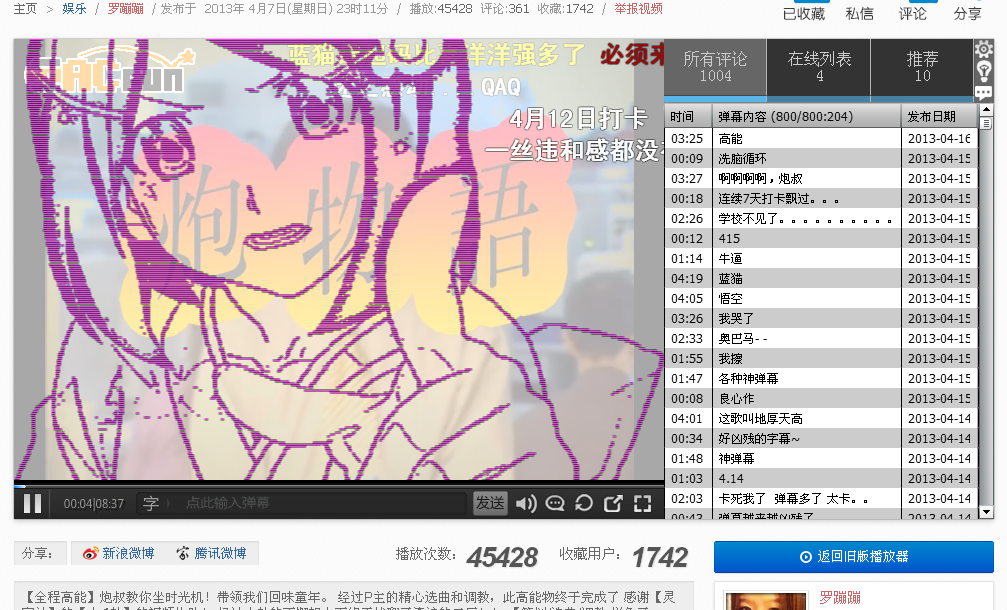Select danmaku row 悟空
The width and height of the screenshot is (1007, 610).
coord(821,299)
